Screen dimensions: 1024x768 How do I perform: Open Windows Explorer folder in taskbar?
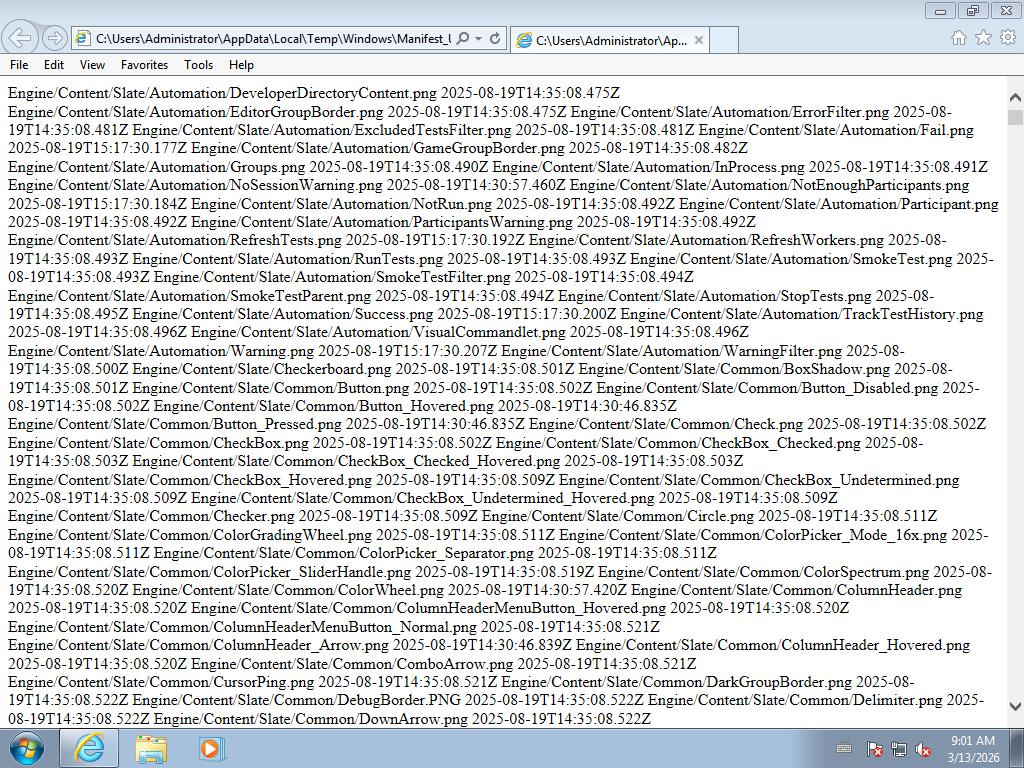151,748
